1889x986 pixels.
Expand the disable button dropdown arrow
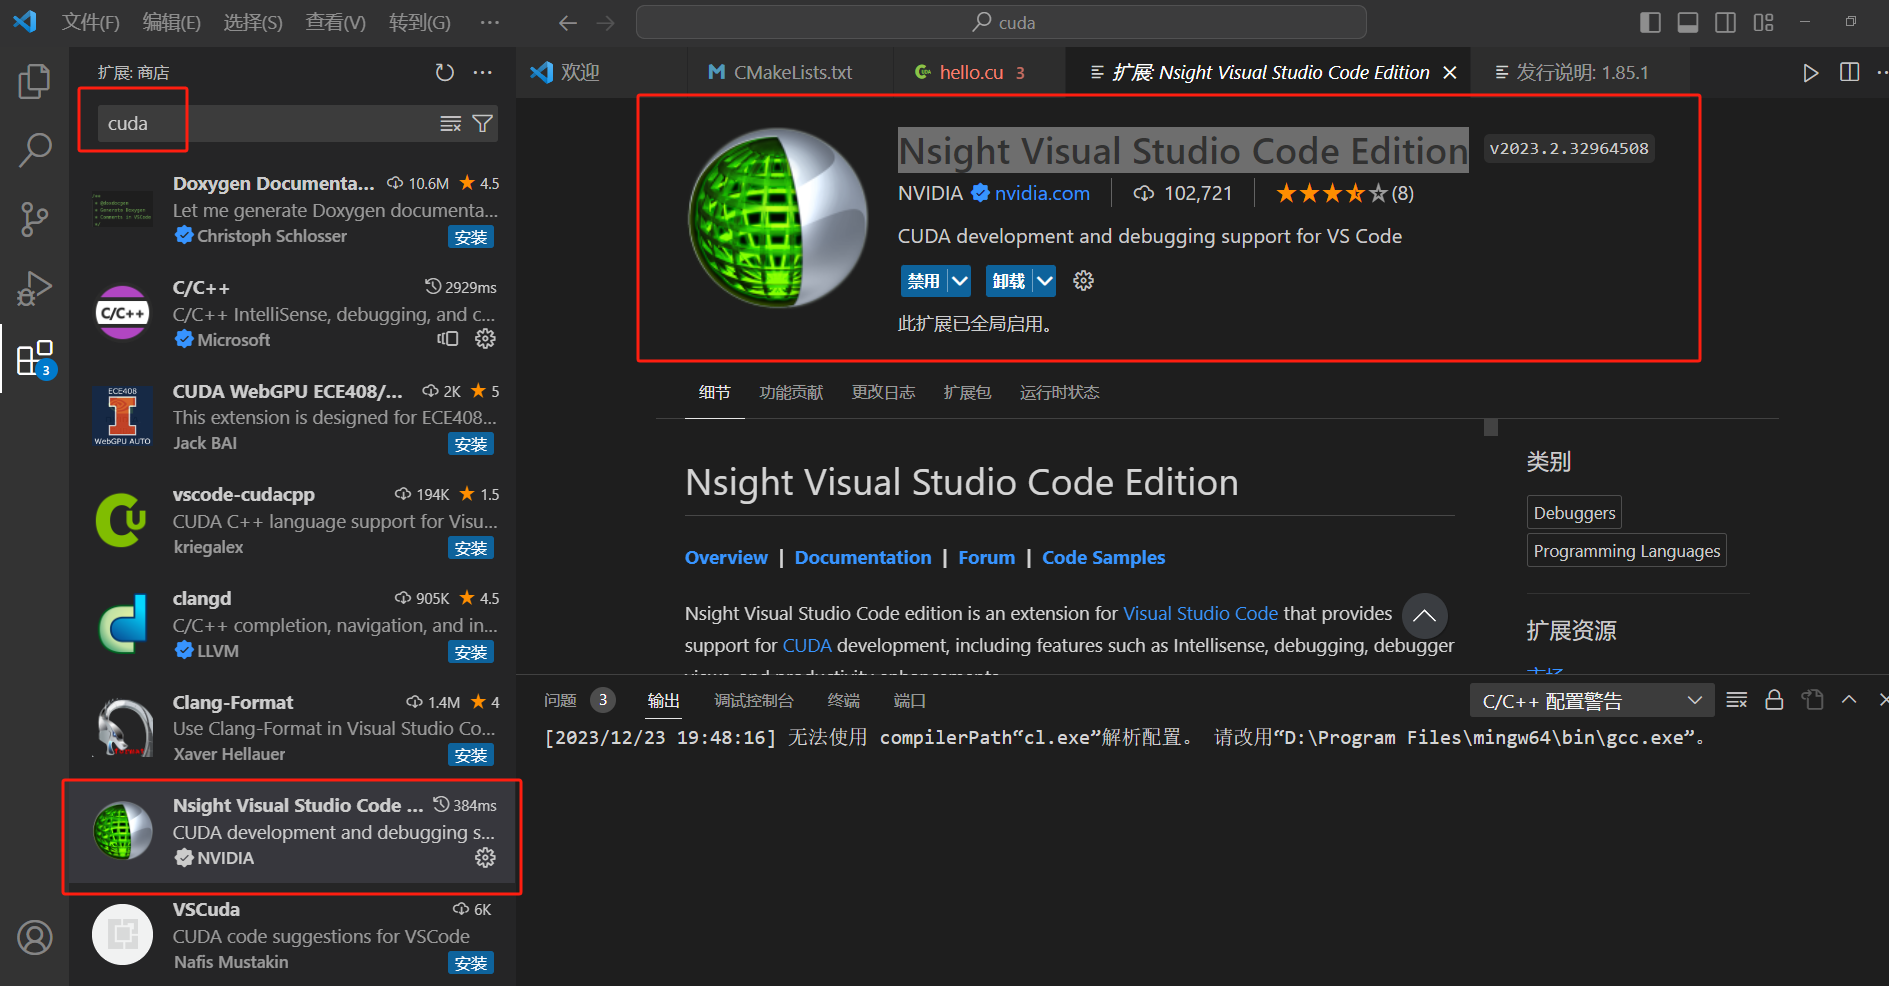(959, 281)
